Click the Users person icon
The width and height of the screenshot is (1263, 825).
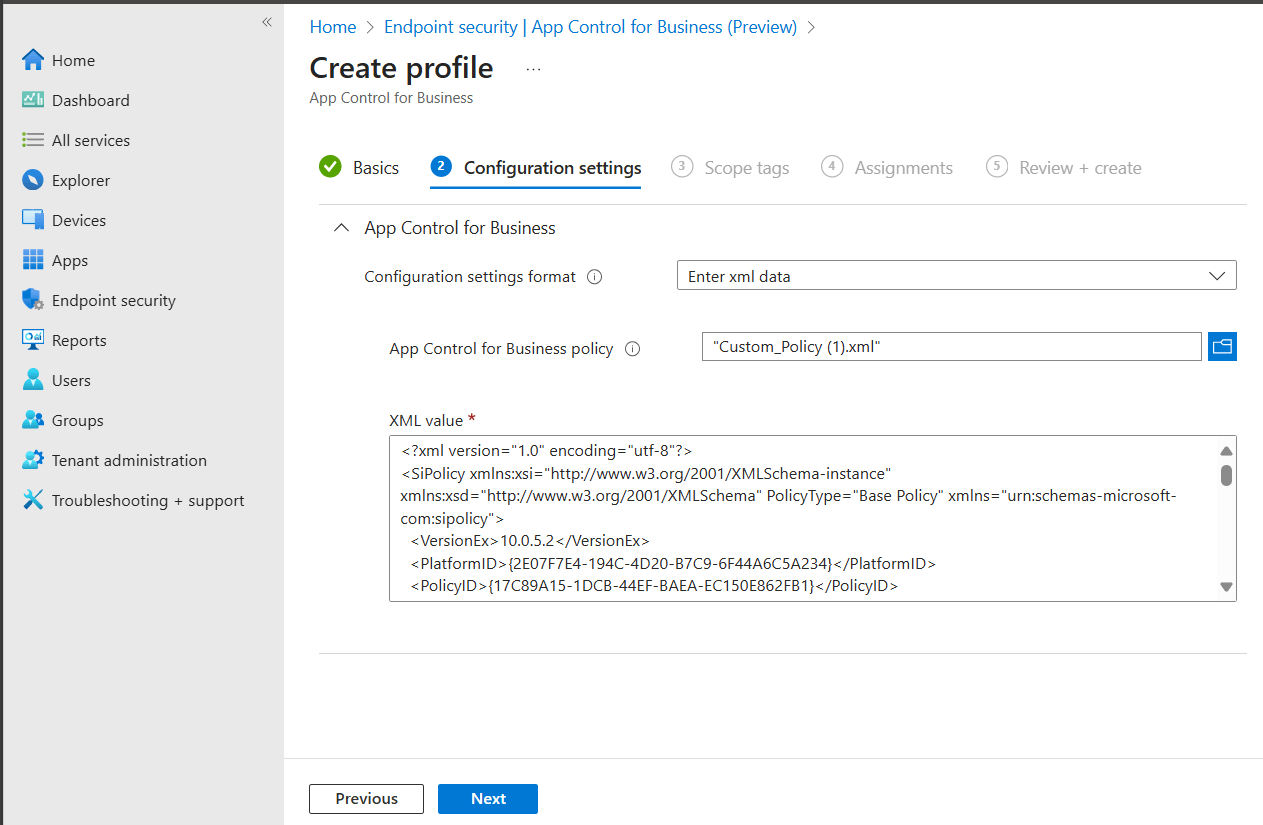(33, 380)
